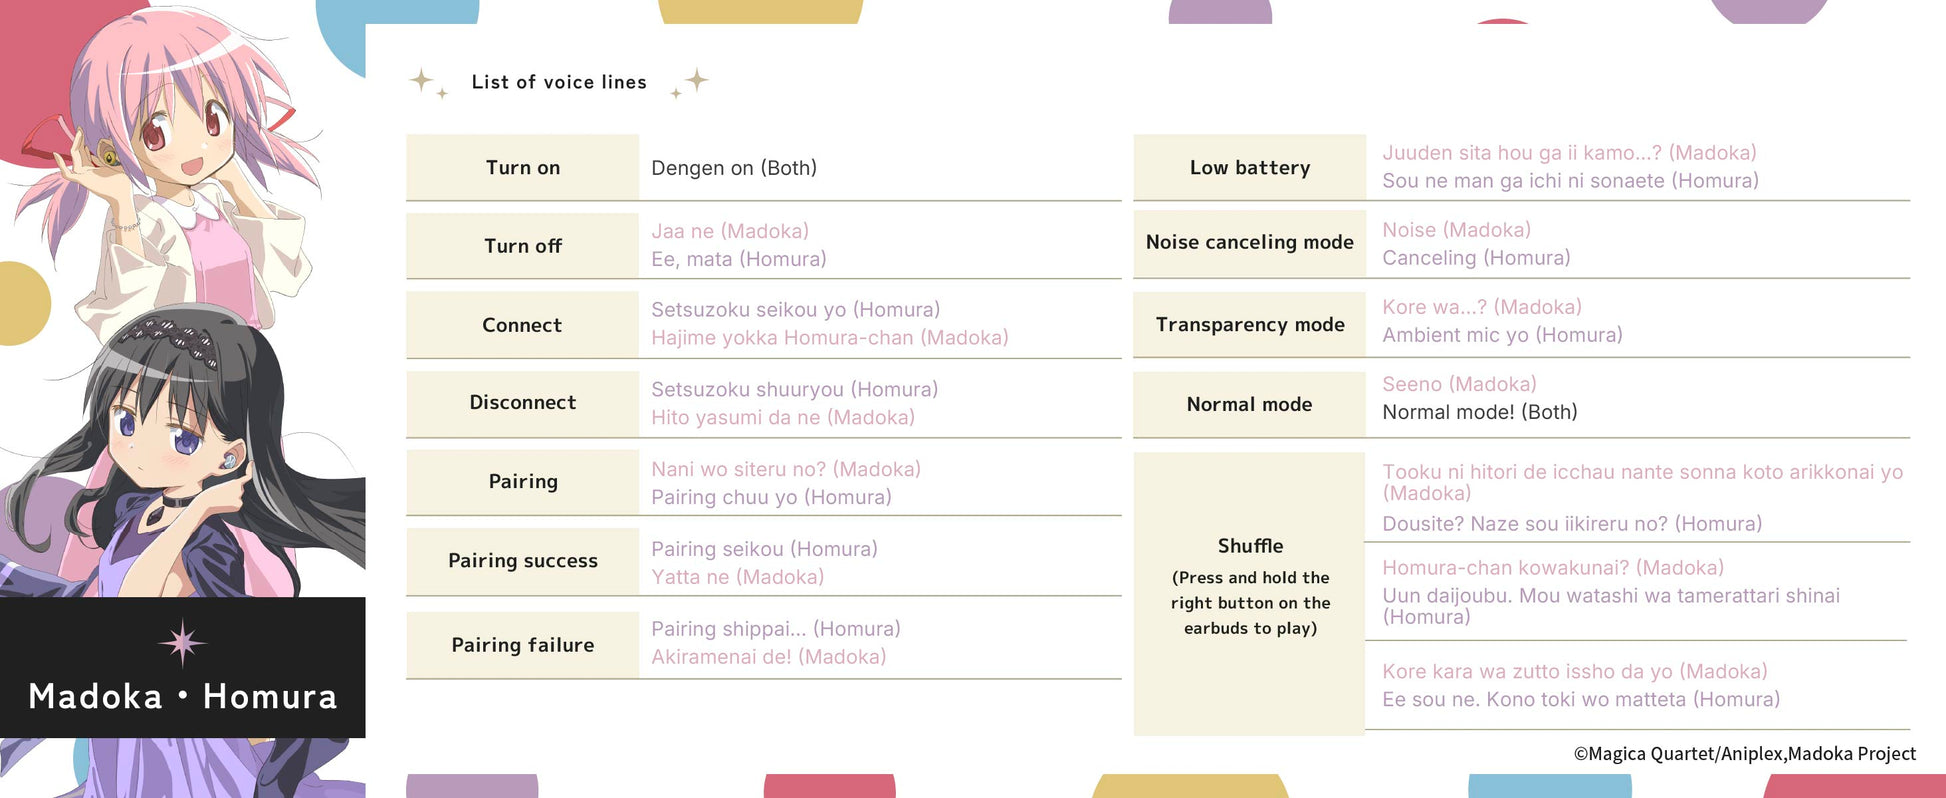Select the "Noise canceling mode" label
The height and width of the screenshot is (798, 1946).
pos(1249,242)
